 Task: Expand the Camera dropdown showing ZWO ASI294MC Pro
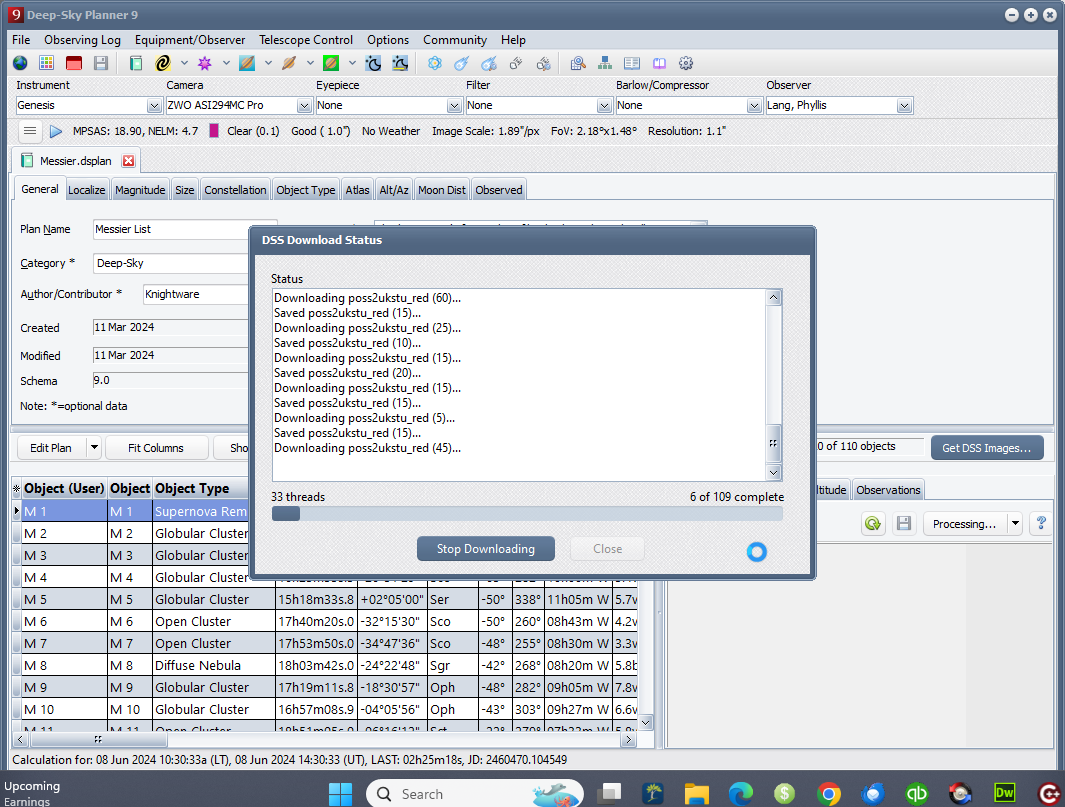click(x=304, y=106)
